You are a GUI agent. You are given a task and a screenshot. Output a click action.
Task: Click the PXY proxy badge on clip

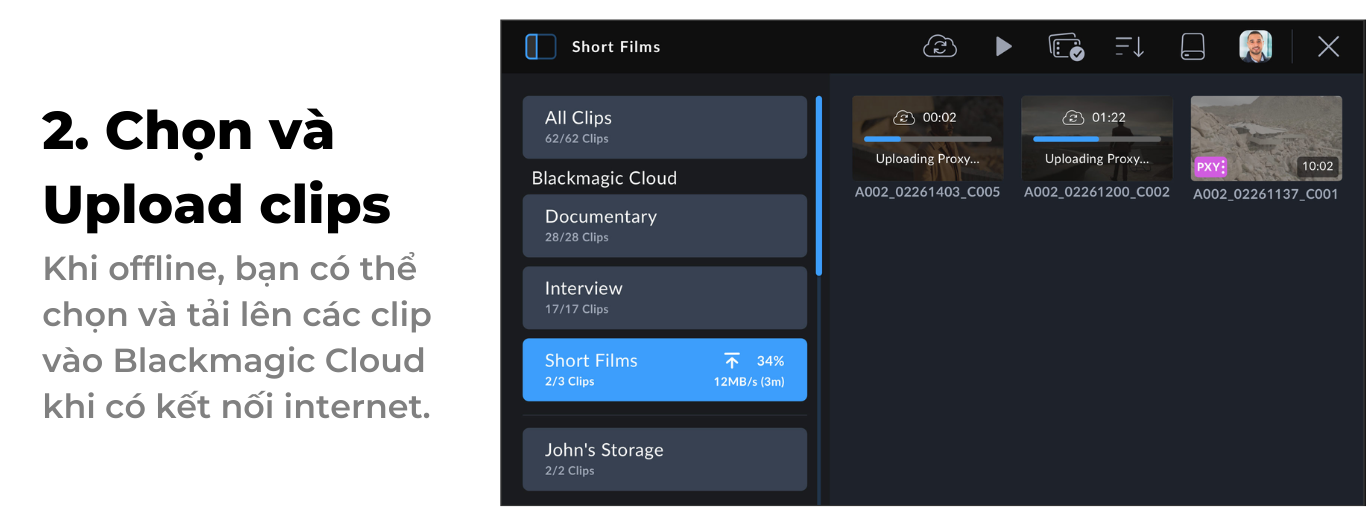(x=1210, y=167)
